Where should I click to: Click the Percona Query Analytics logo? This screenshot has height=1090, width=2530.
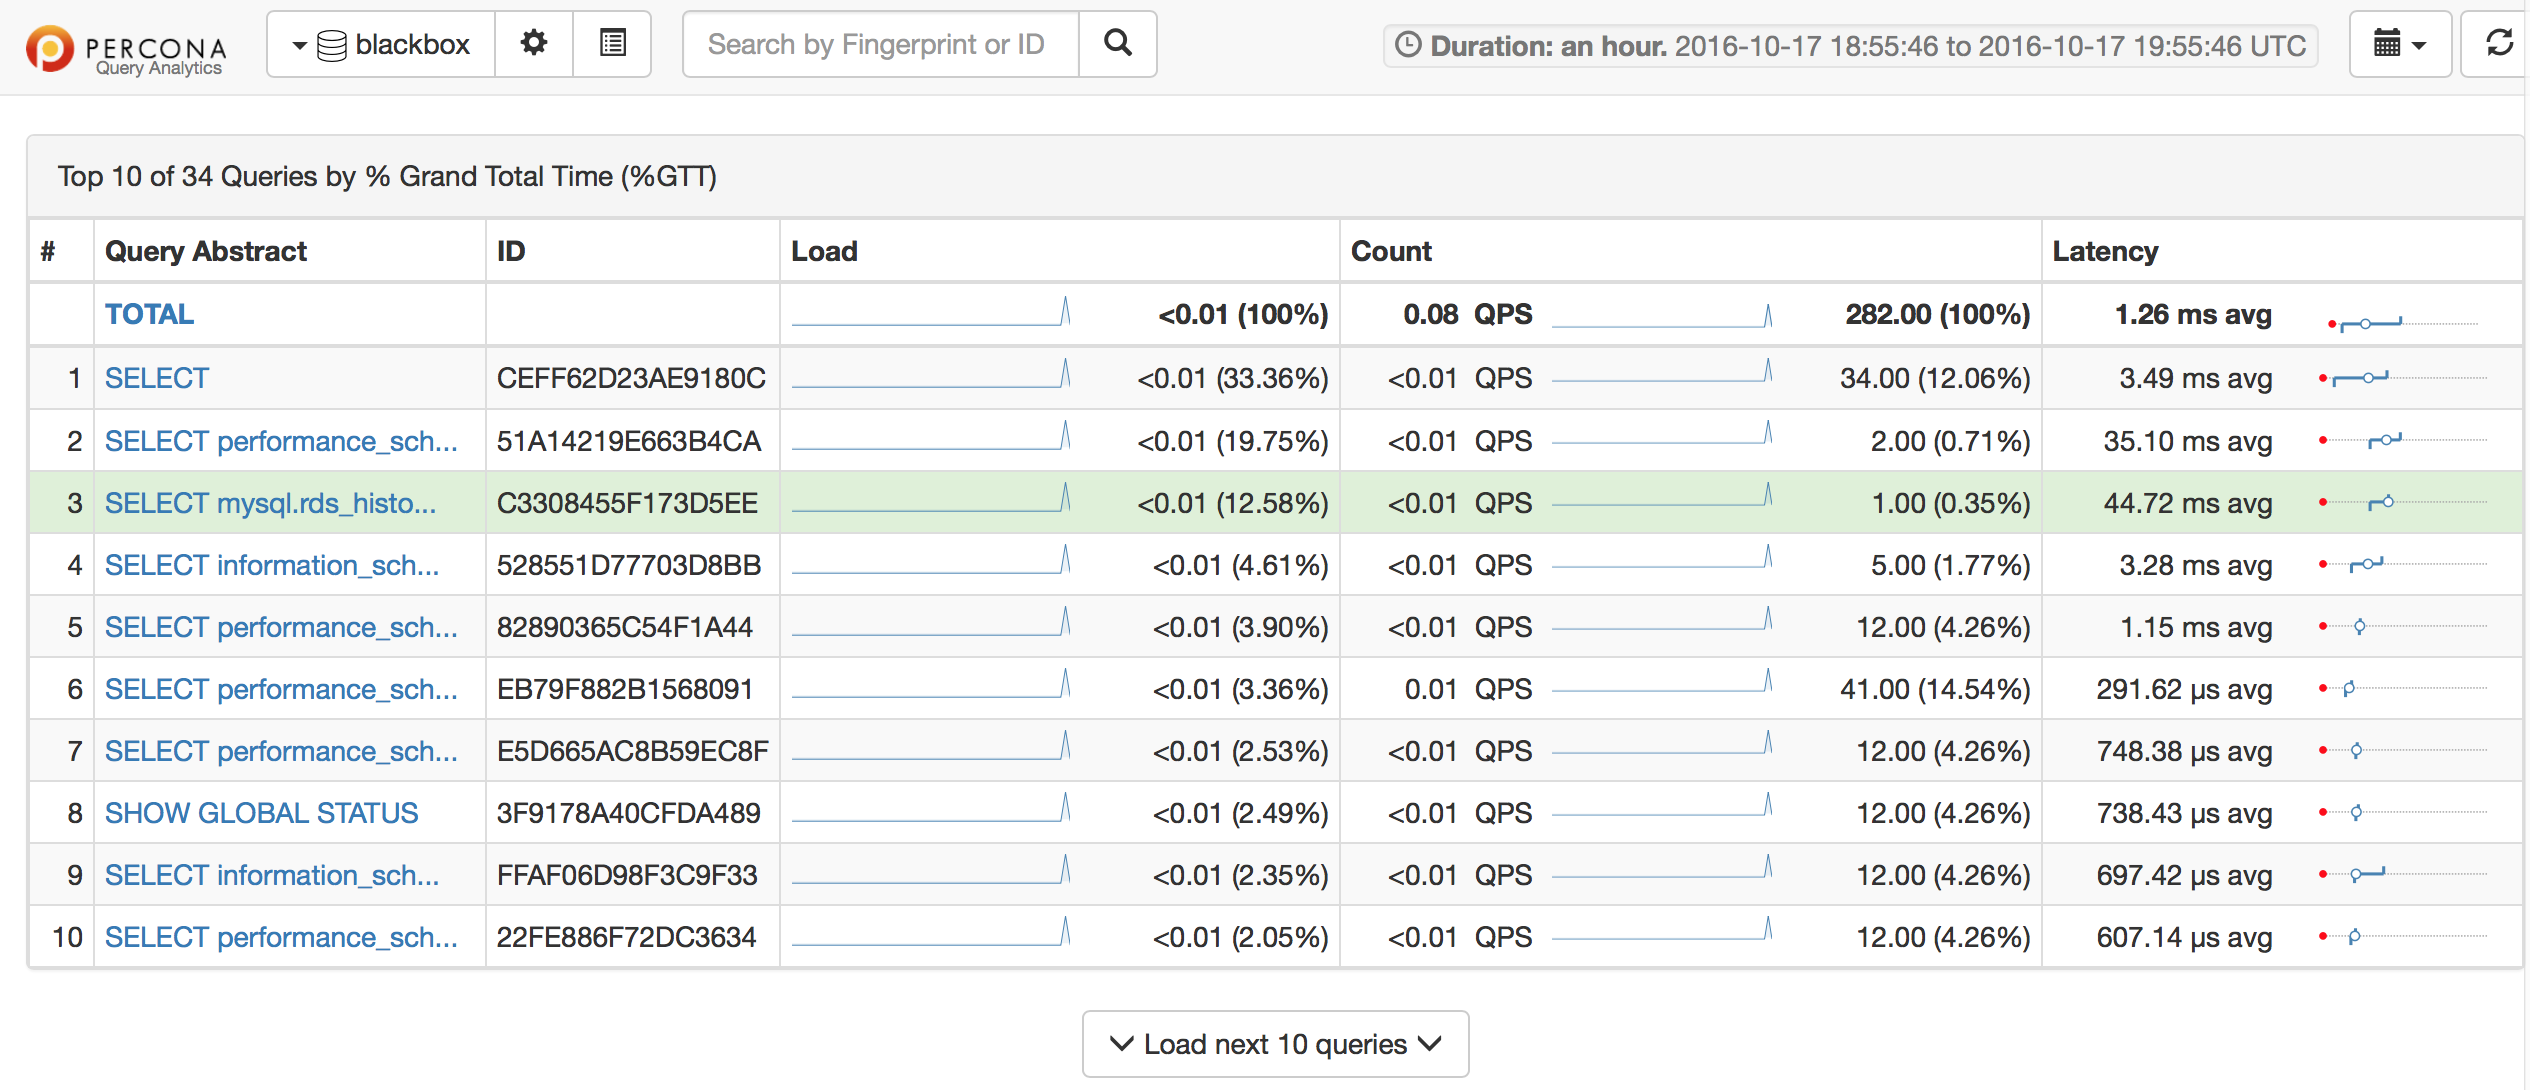[126, 50]
